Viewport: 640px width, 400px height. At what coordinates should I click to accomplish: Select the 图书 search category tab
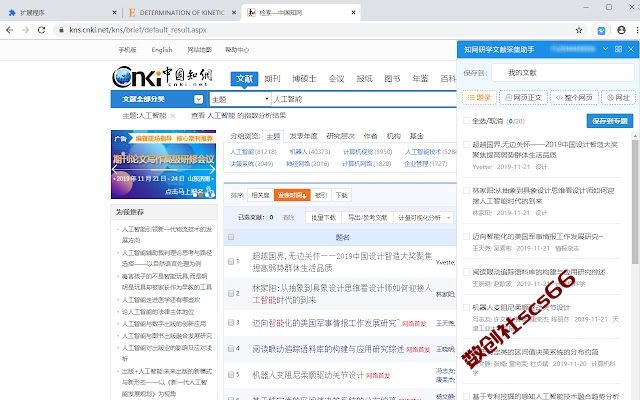click(392, 79)
